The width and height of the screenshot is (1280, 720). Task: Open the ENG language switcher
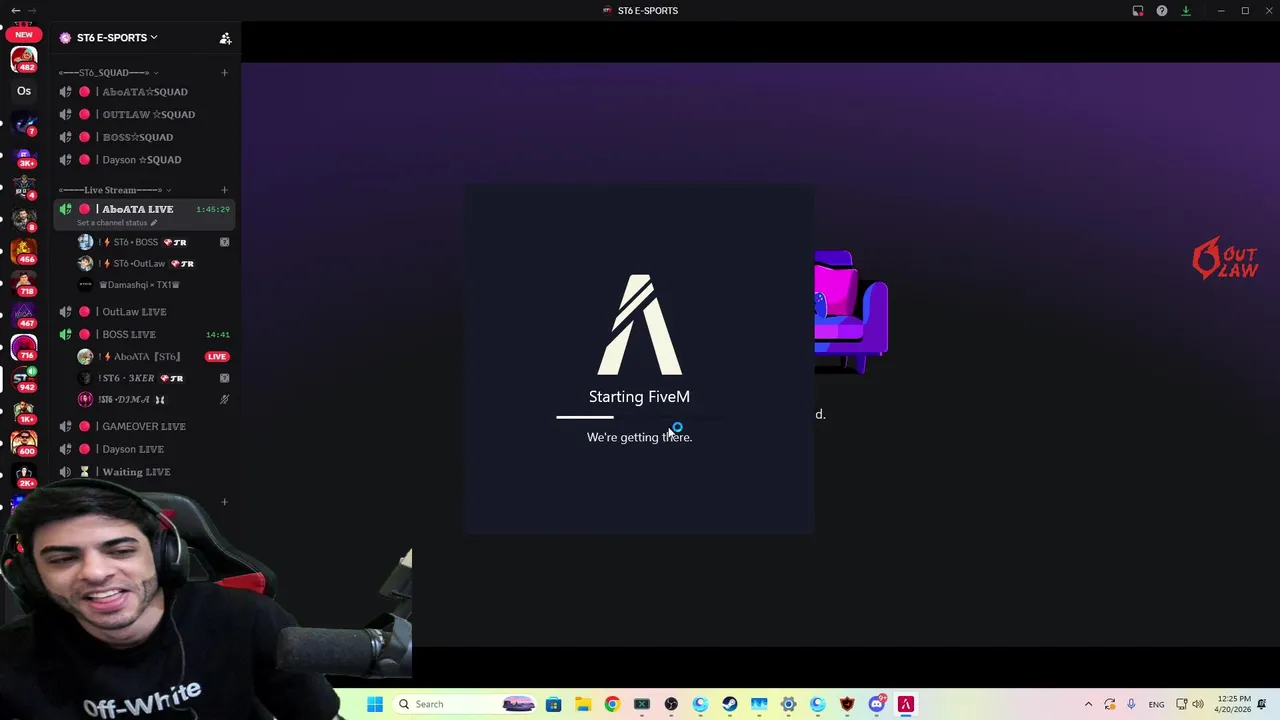pyautogui.click(x=1156, y=704)
